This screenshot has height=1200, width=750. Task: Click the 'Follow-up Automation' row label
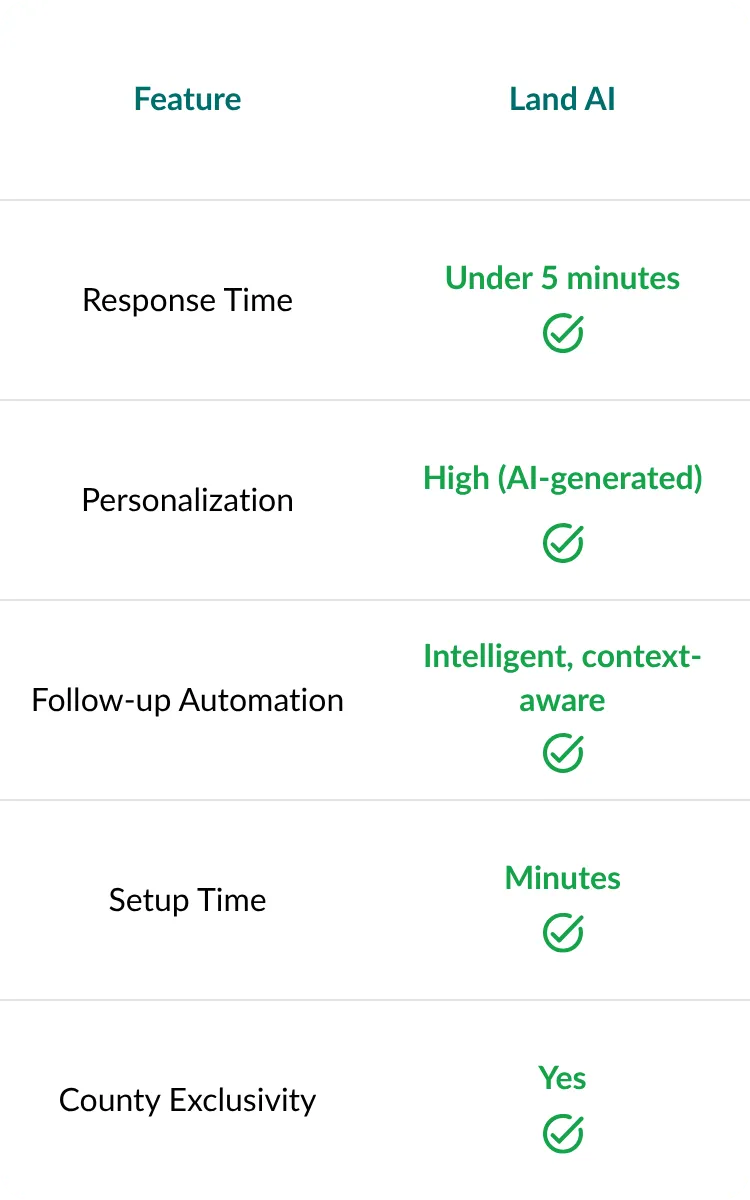coord(188,700)
